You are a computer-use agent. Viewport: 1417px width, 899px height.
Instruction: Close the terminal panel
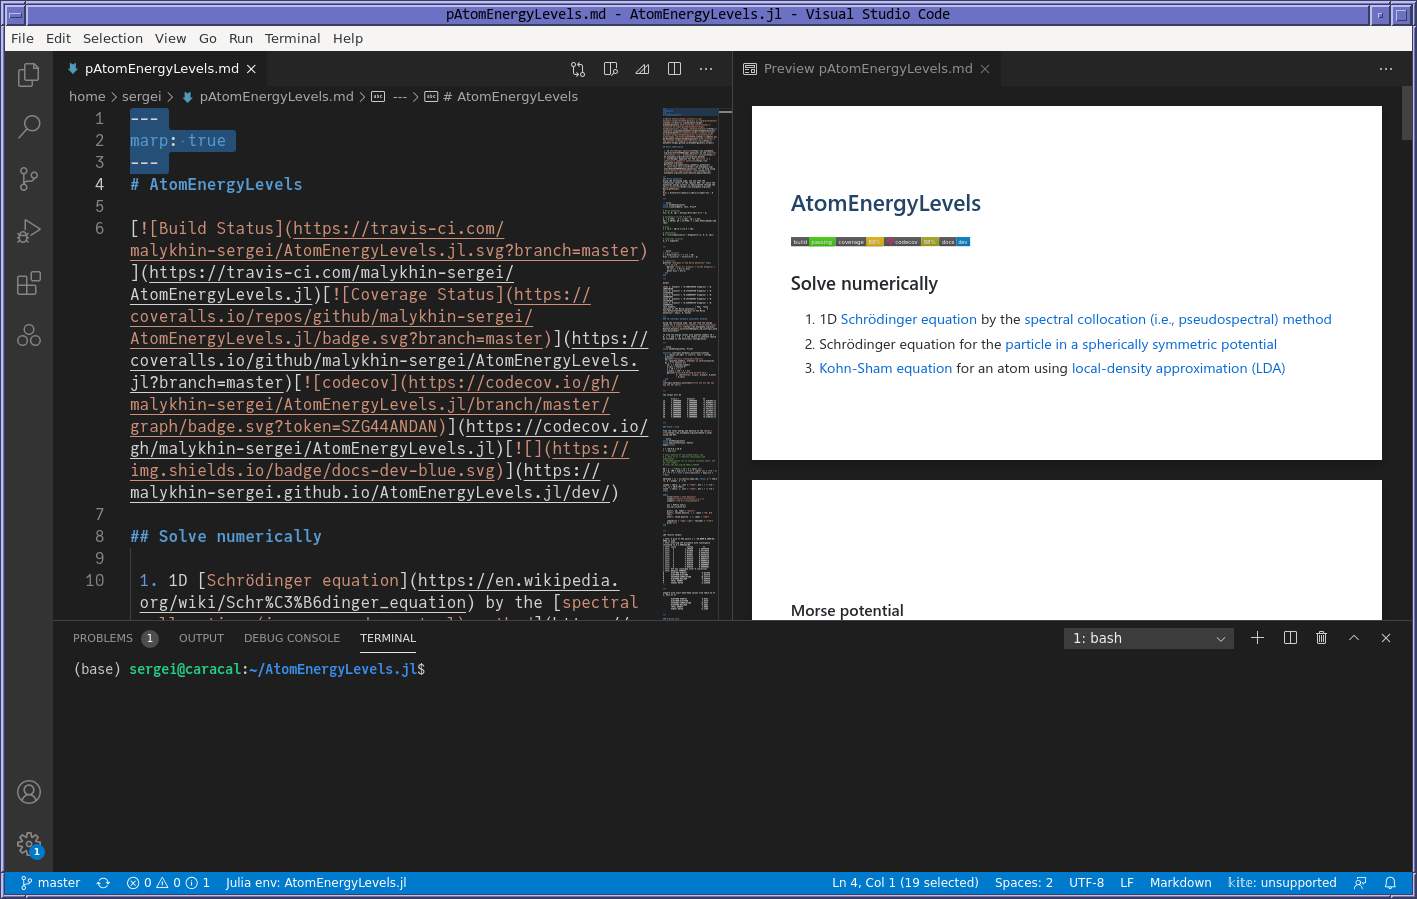1386,638
